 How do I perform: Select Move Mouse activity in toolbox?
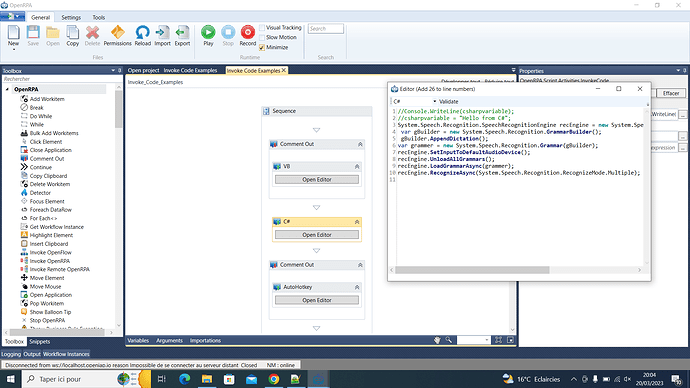point(45,286)
